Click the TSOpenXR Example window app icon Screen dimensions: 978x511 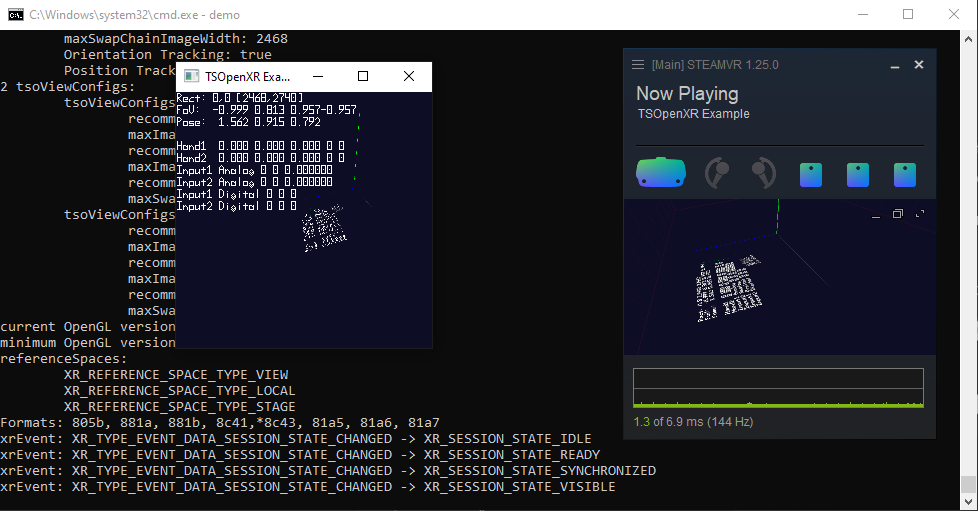coord(192,76)
